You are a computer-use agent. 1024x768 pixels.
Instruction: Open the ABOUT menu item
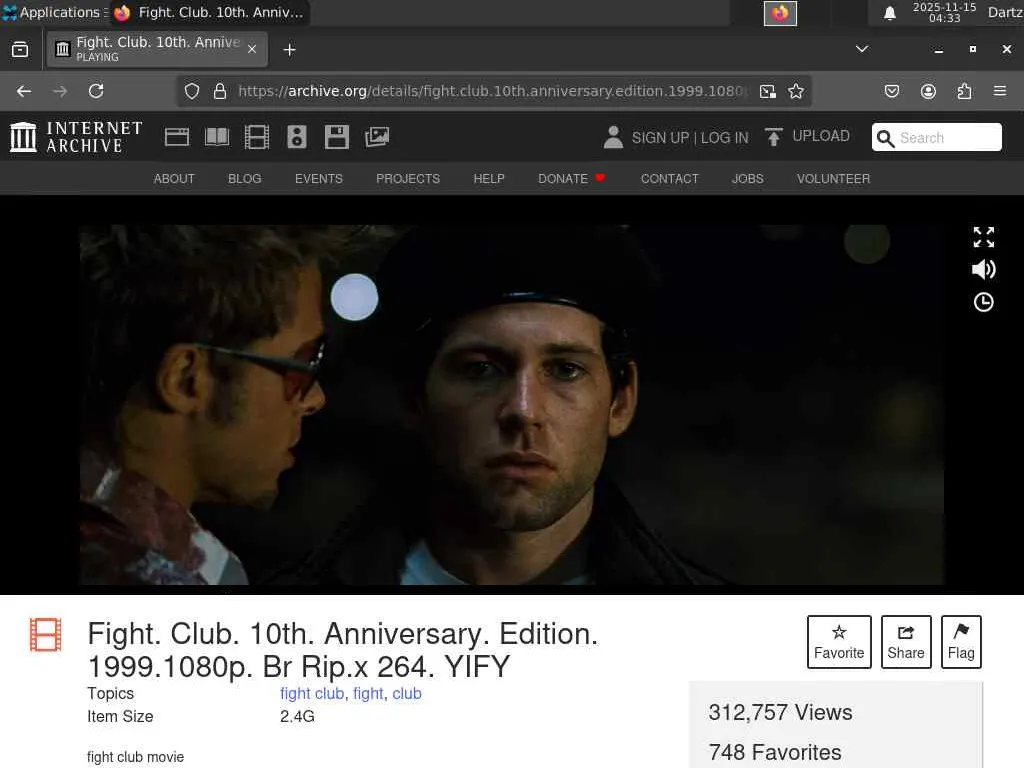[x=174, y=179]
